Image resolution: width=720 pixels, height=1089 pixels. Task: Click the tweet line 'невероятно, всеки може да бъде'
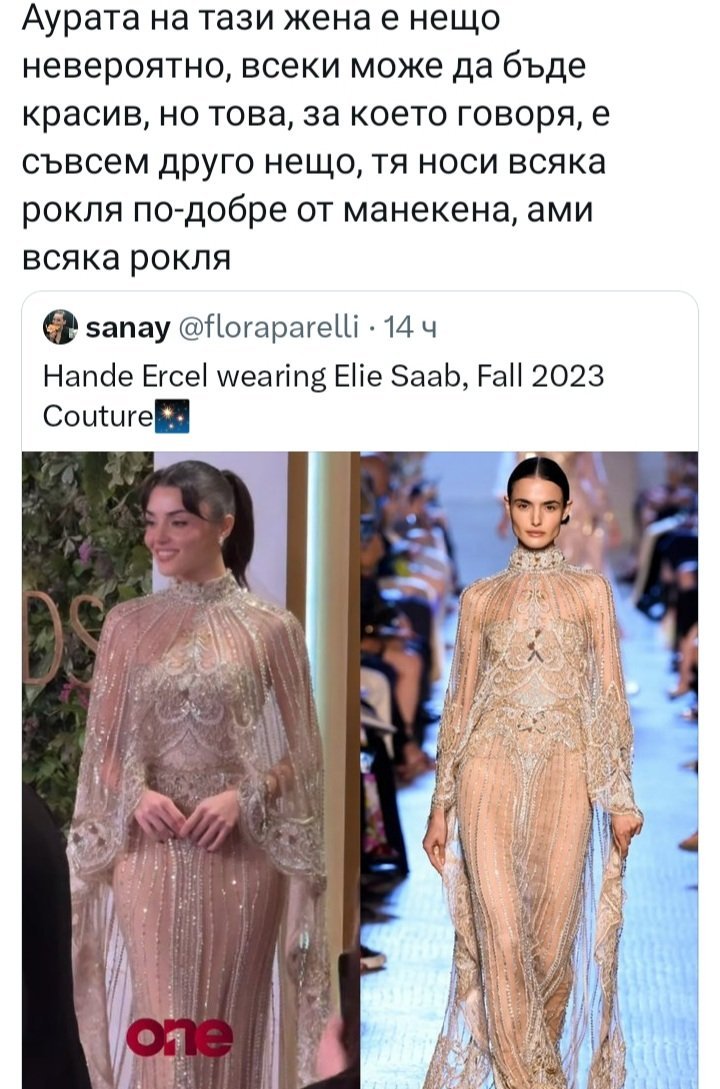(304, 67)
